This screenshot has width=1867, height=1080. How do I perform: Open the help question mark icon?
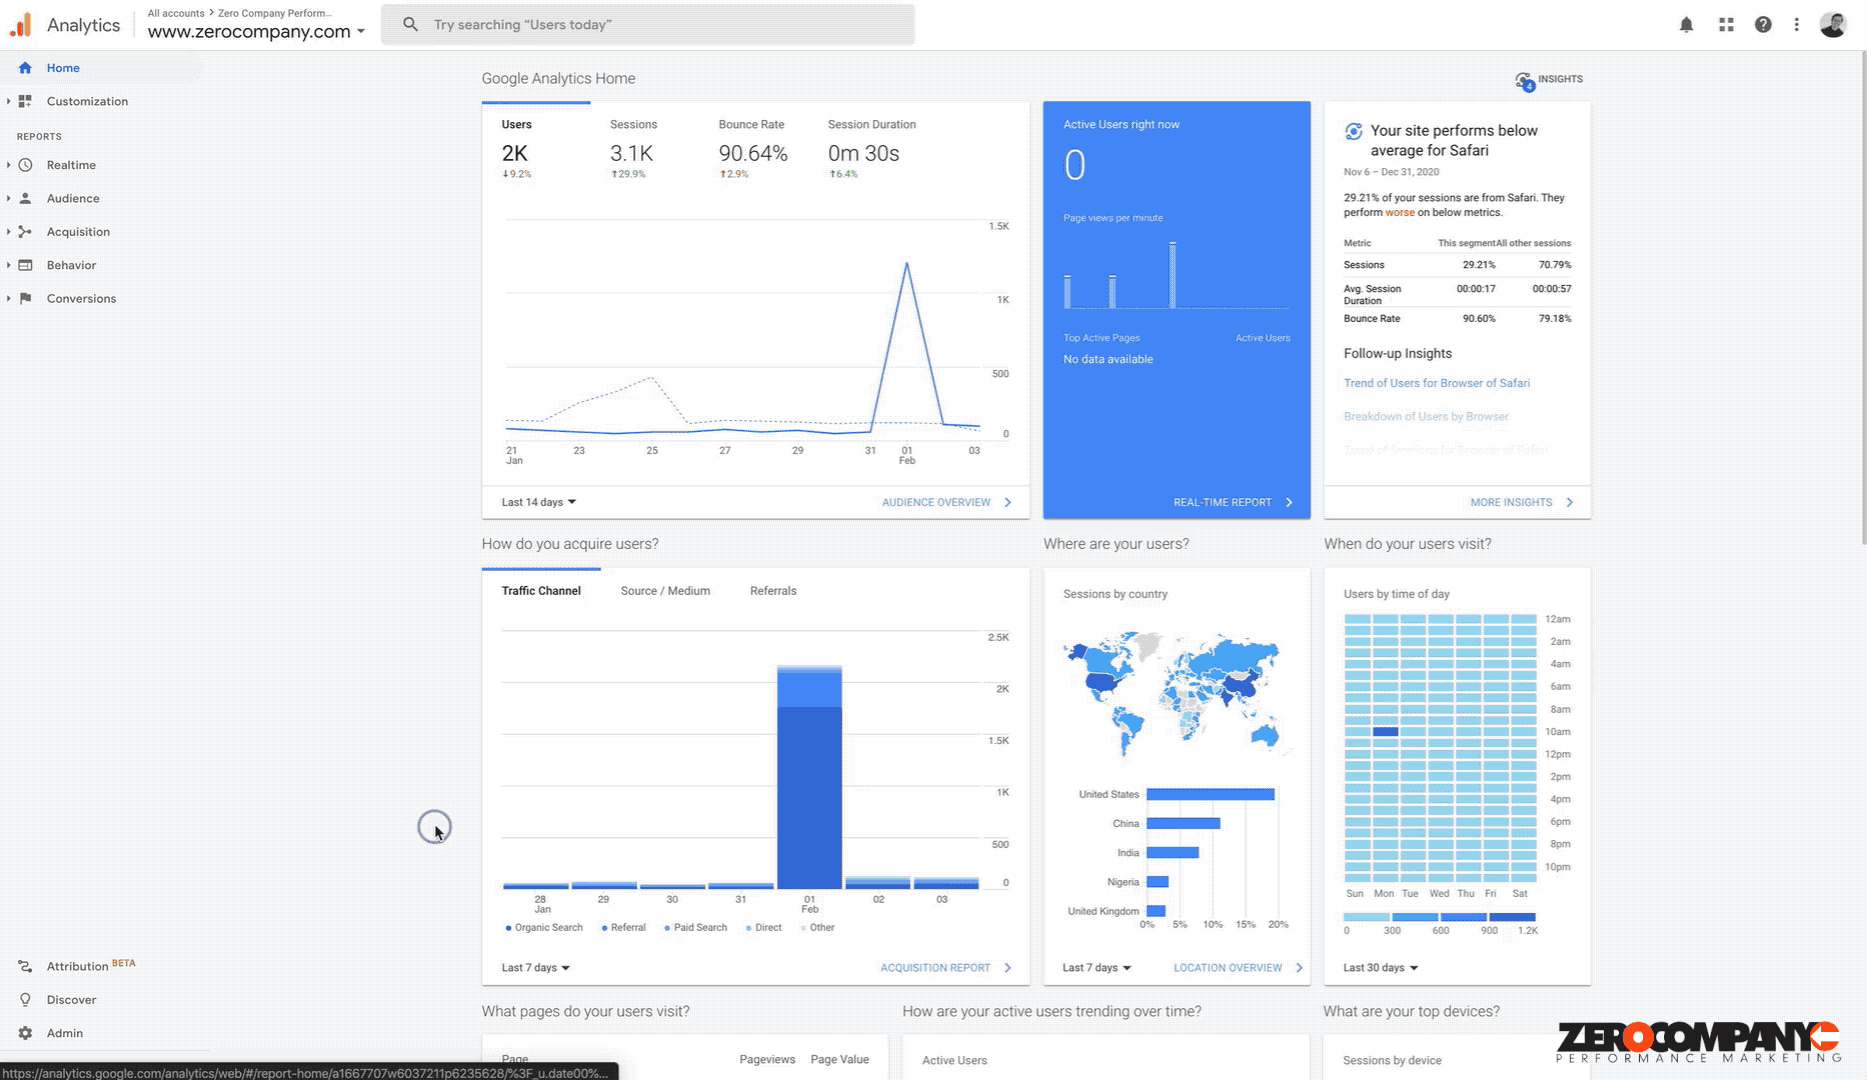pyautogui.click(x=1763, y=25)
